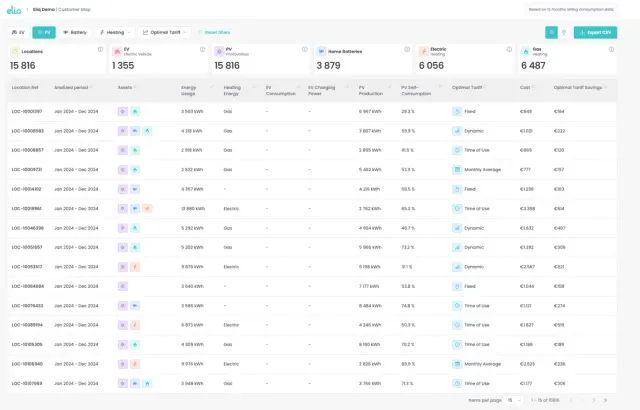Click Time of Use clock icon in €669 row
The image size is (640, 410).
(457, 150)
